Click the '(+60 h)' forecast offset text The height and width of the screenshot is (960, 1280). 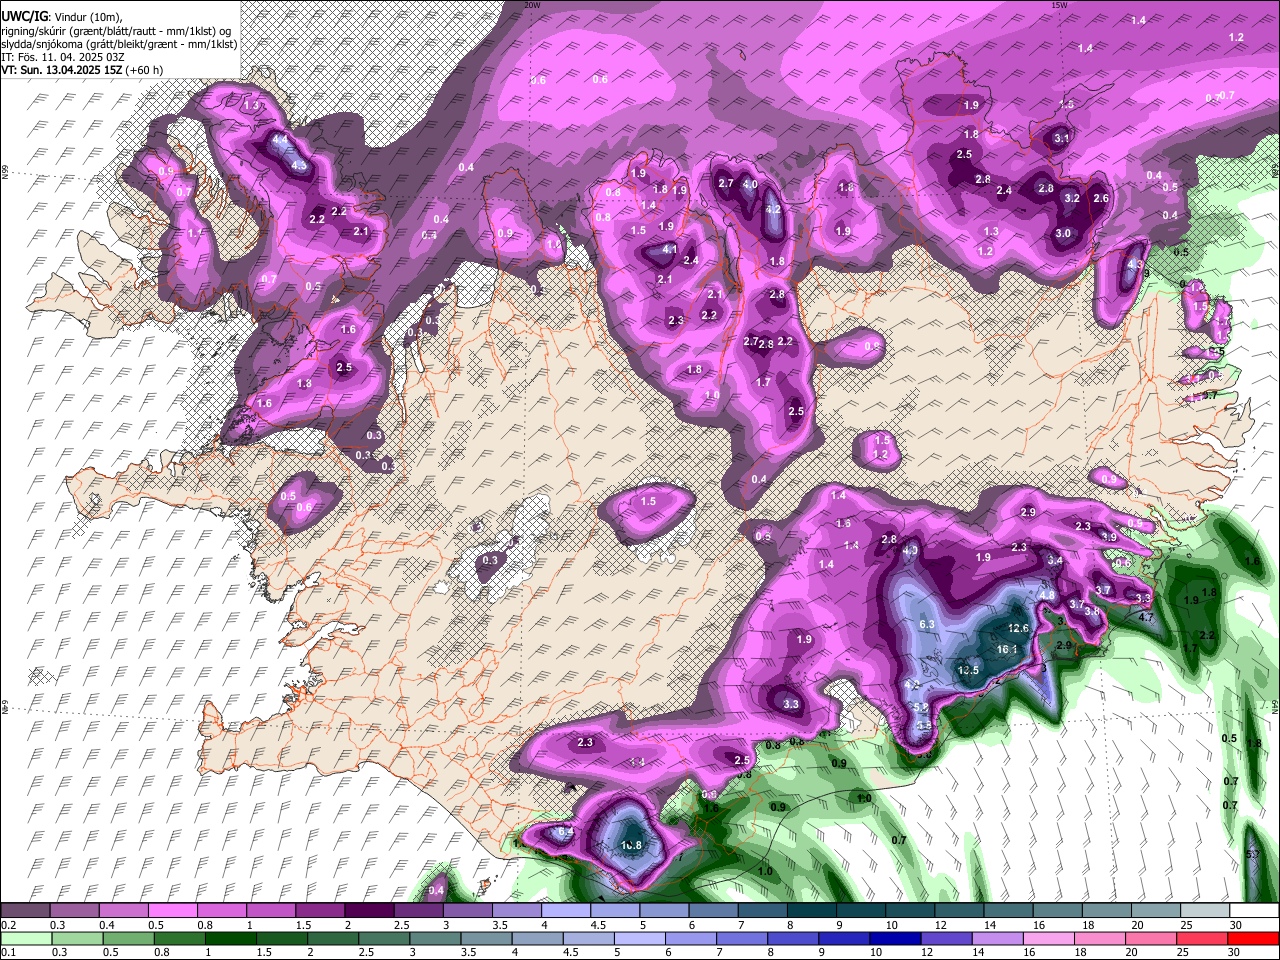(x=144, y=71)
